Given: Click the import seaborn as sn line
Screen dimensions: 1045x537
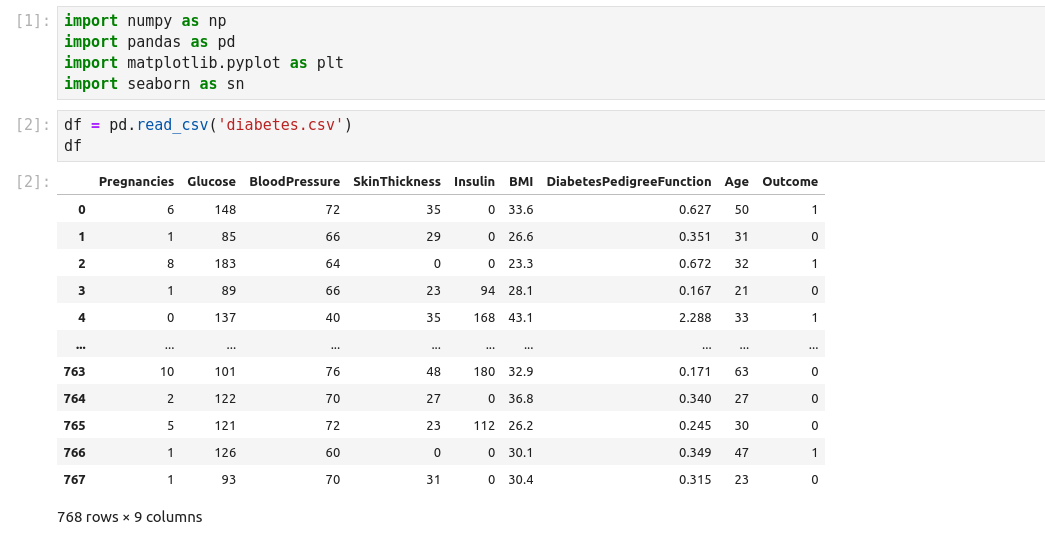Looking at the screenshot, I should (154, 84).
